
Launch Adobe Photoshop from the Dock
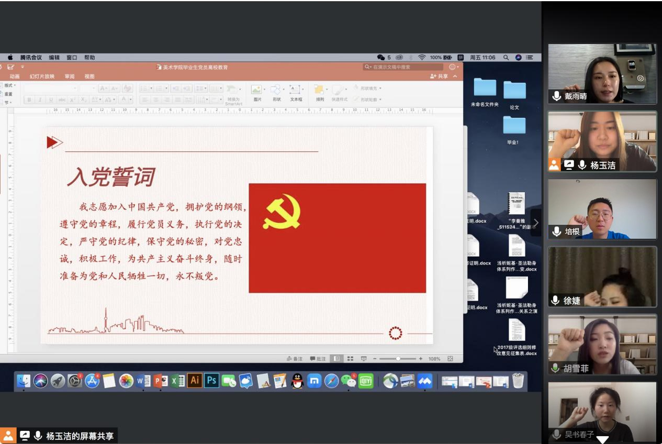pos(212,381)
